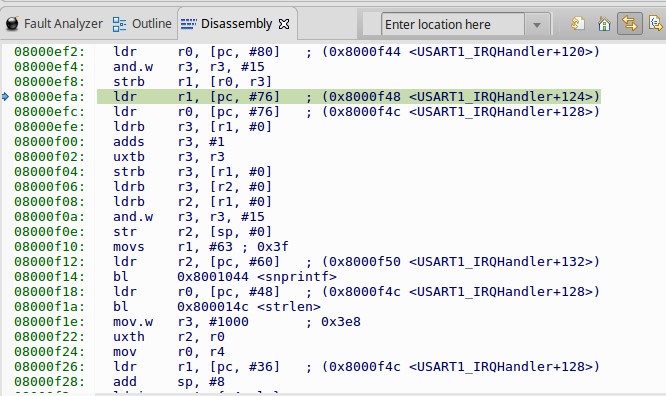666x396 pixels.
Task: Select line 08000f0e str r2, [sp, #0]
Action: tap(143, 232)
